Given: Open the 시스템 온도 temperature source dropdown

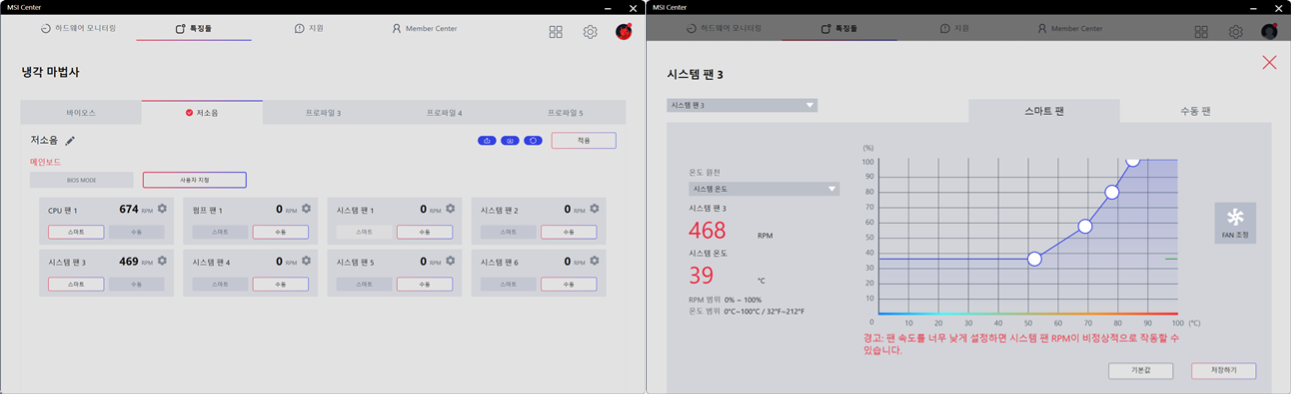Looking at the screenshot, I should (764, 188).
